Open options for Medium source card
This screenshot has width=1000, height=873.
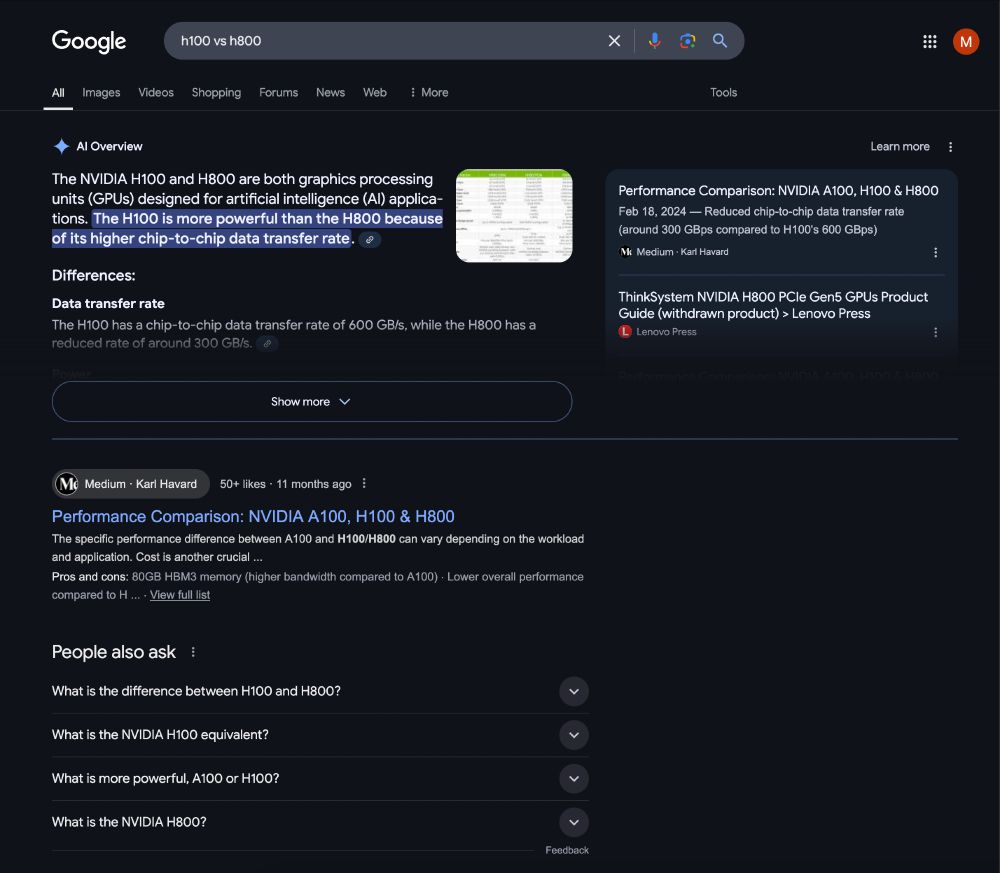click(x=935, y=253)
